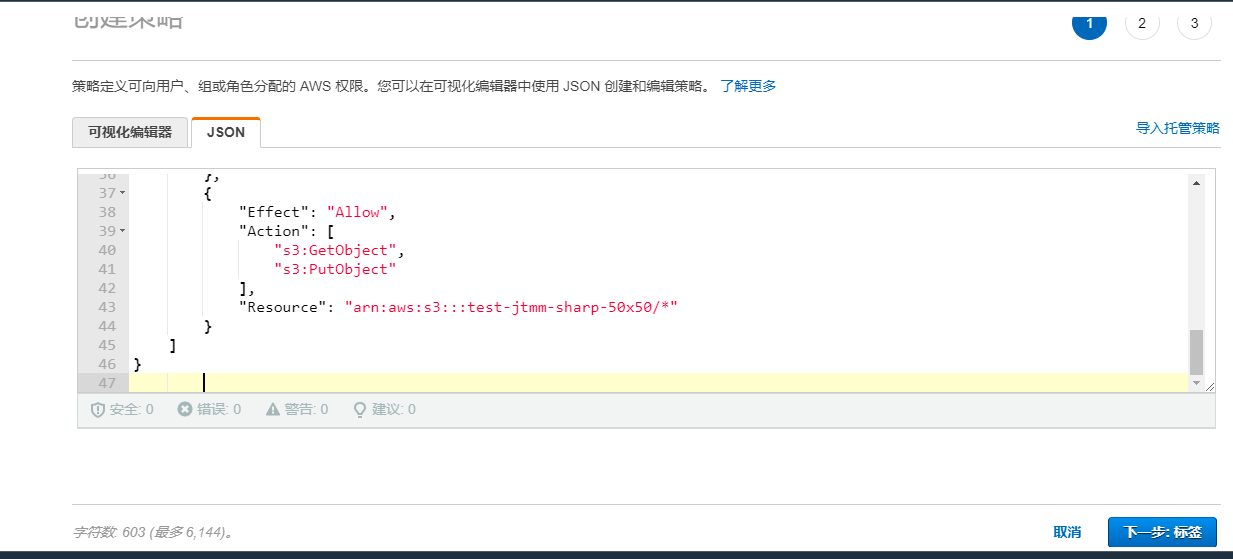Click line number 42 in gutter
Image resolution: width=1233 pixels, height=559 pixels.
coord(107,288)
